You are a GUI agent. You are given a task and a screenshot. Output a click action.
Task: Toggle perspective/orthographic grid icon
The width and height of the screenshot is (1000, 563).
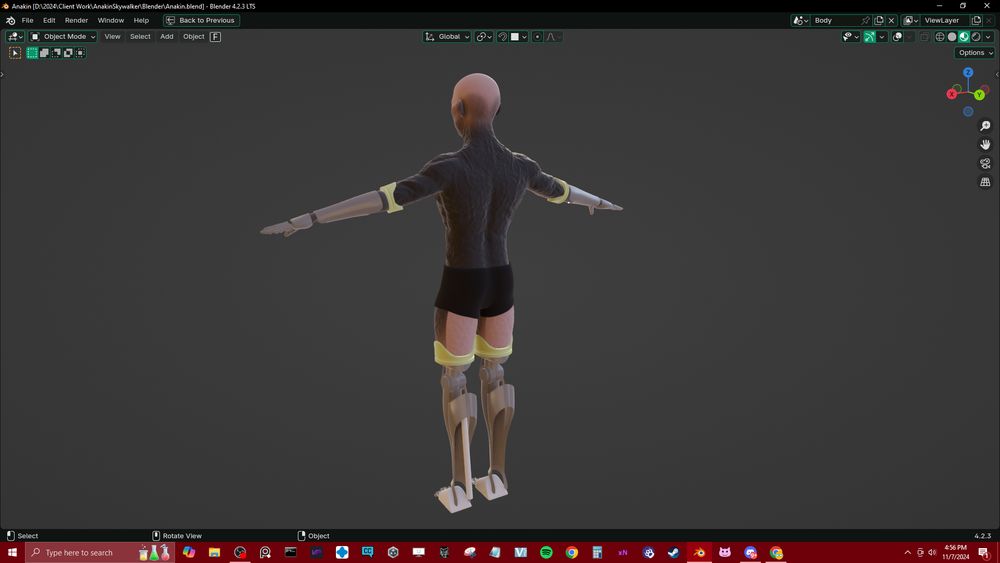click(x=985, y=182)
